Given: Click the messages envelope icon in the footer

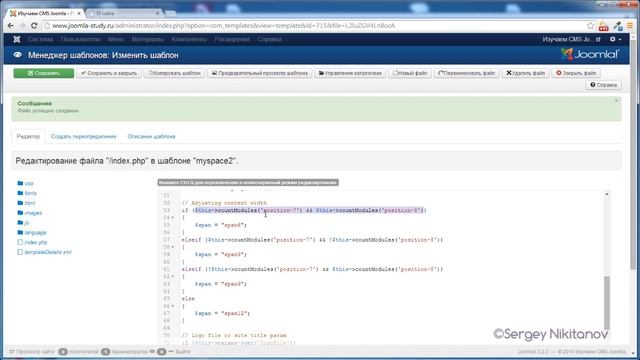Looking at the screenshot, I should [x=152, y=351].
